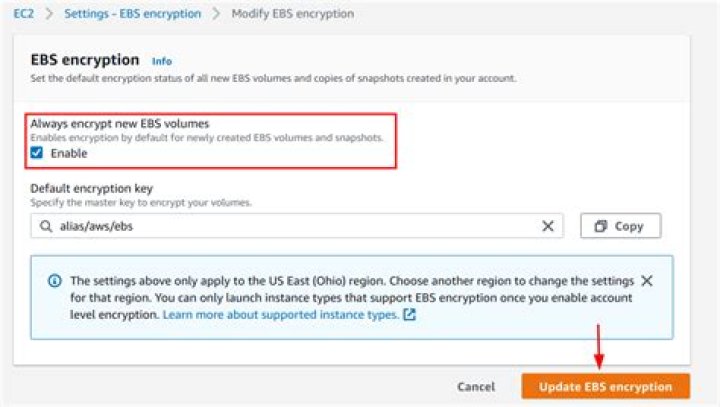Toggle the Enable encryption checkbox
Image resolution: width=720 pixels, height=407 pixels.
tap(37, 153)
